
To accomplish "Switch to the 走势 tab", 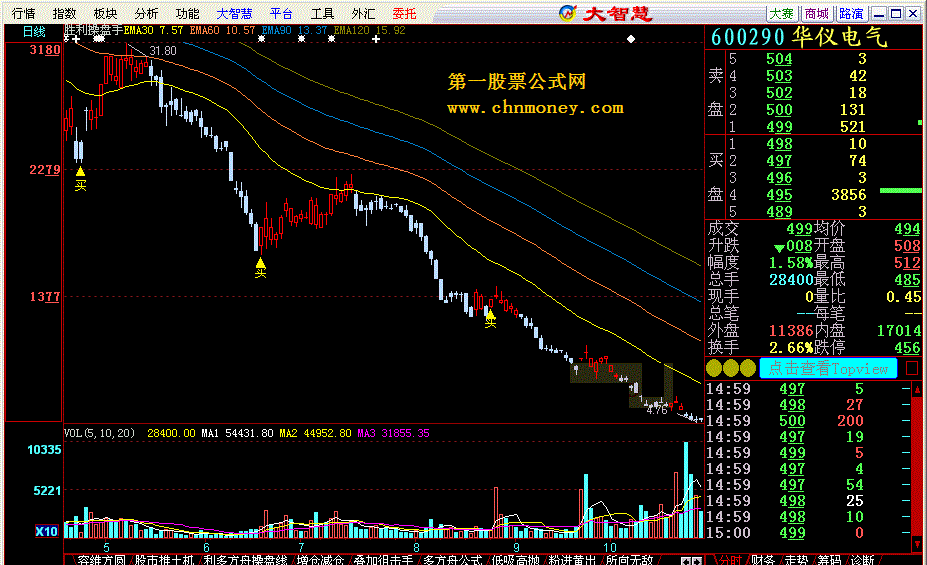I will (x=796, y=560).
